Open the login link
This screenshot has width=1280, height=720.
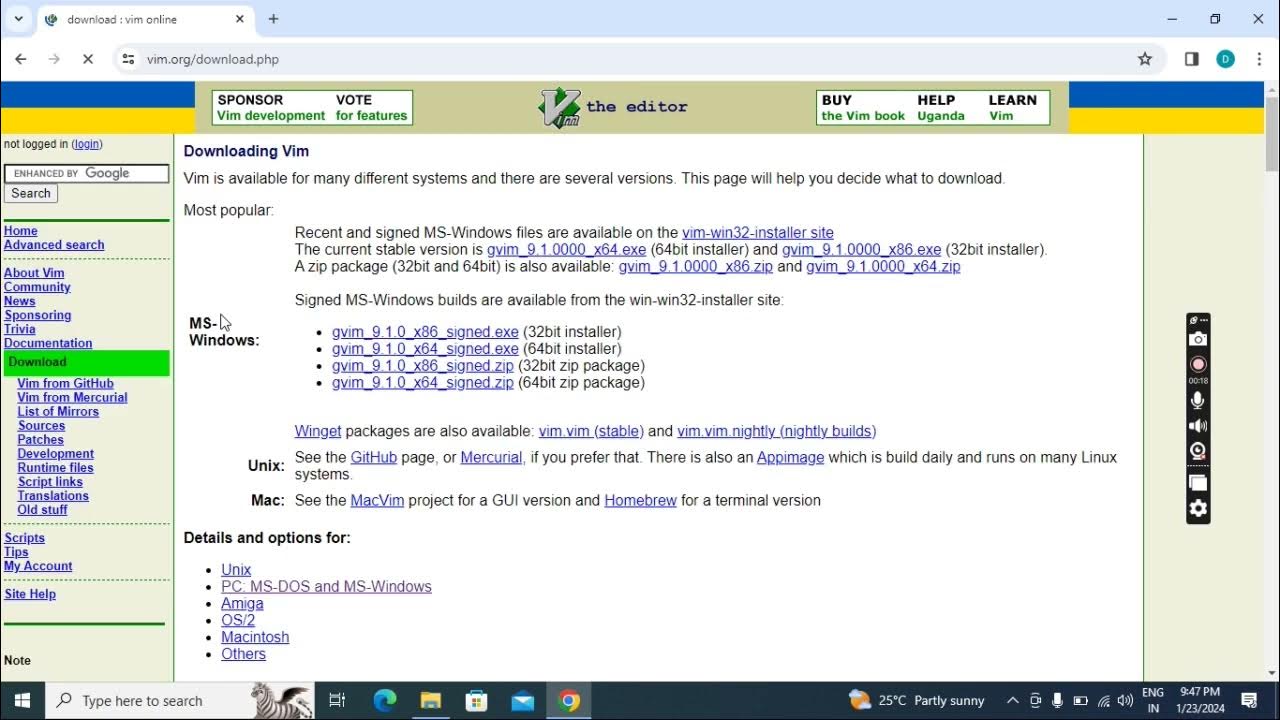87,144
